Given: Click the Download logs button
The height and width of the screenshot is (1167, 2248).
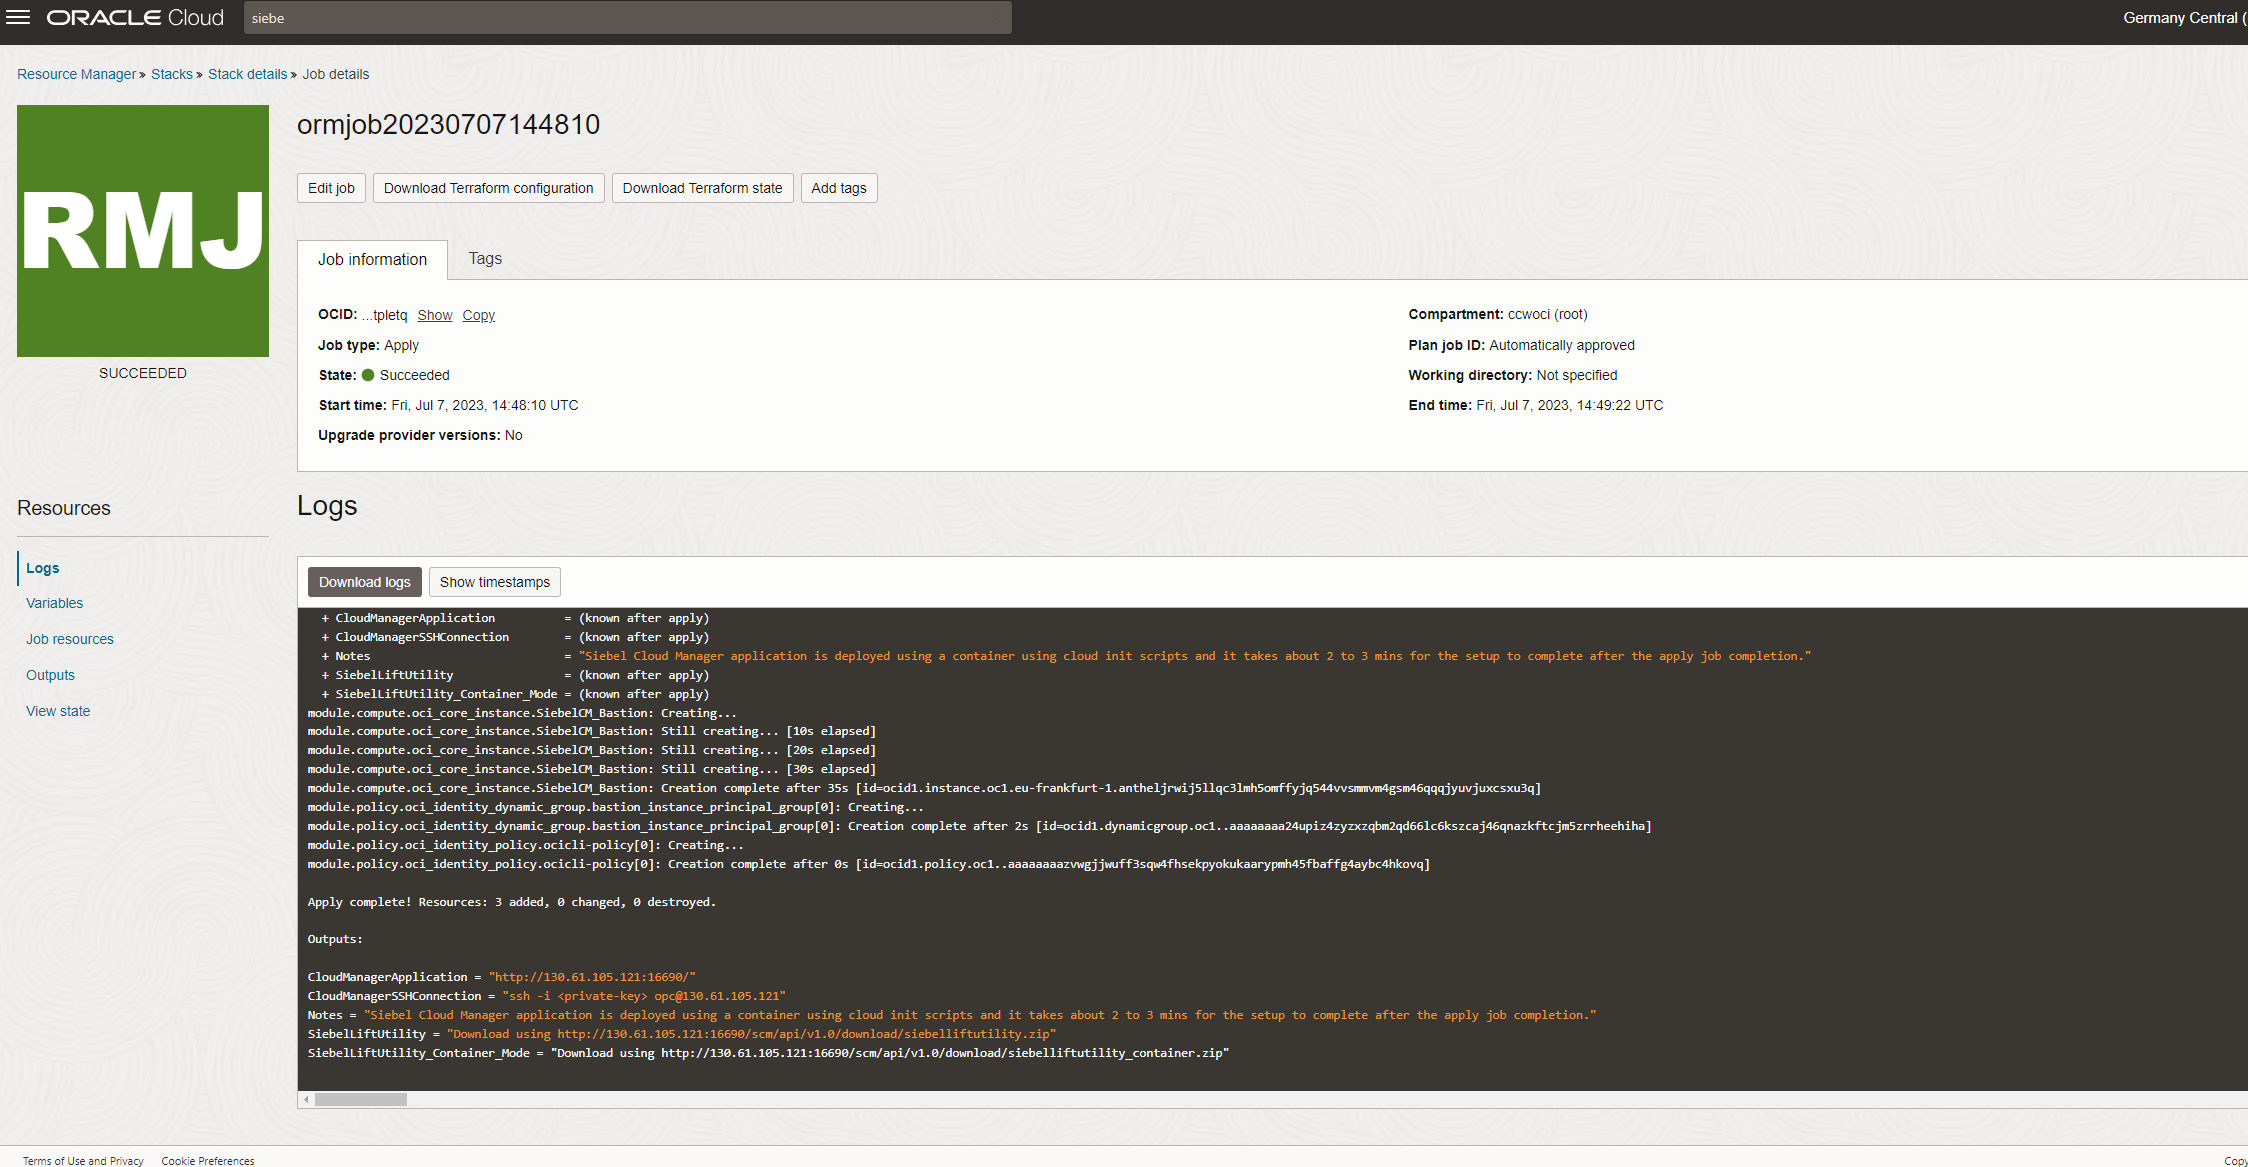Looking at the screenshot, I should 366,581.
